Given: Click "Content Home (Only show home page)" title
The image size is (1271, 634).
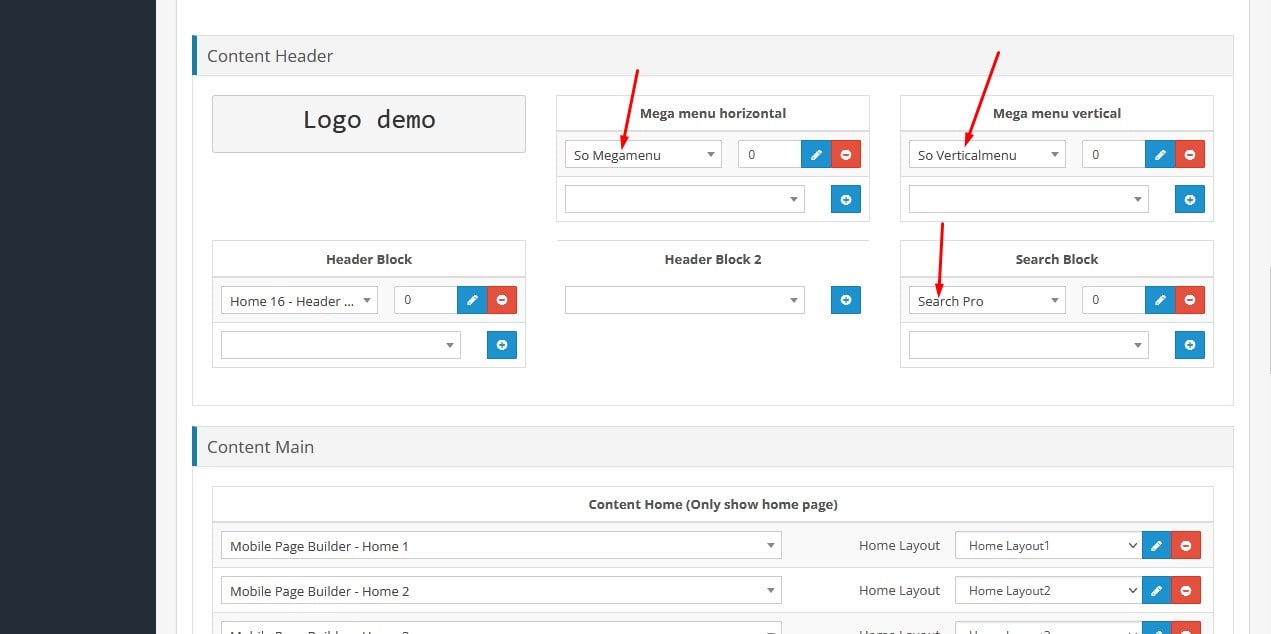Looking at the screenshot, I should point(713,504).
